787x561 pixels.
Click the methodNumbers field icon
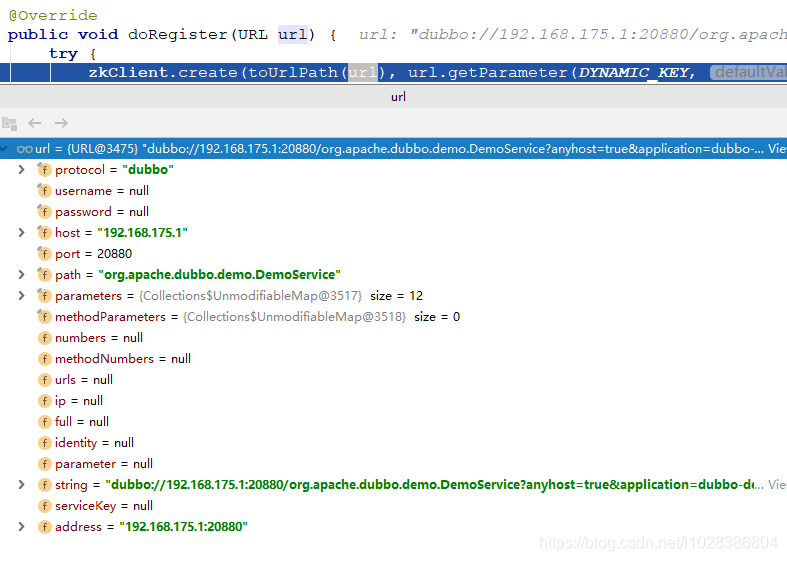44,359
